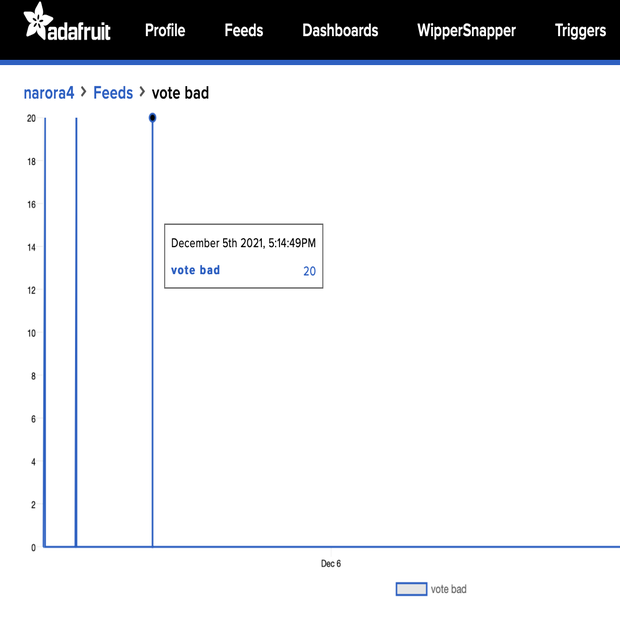Click the Dec 6 x-axis label
The image size is (620, 620).
tap(331, 564)
